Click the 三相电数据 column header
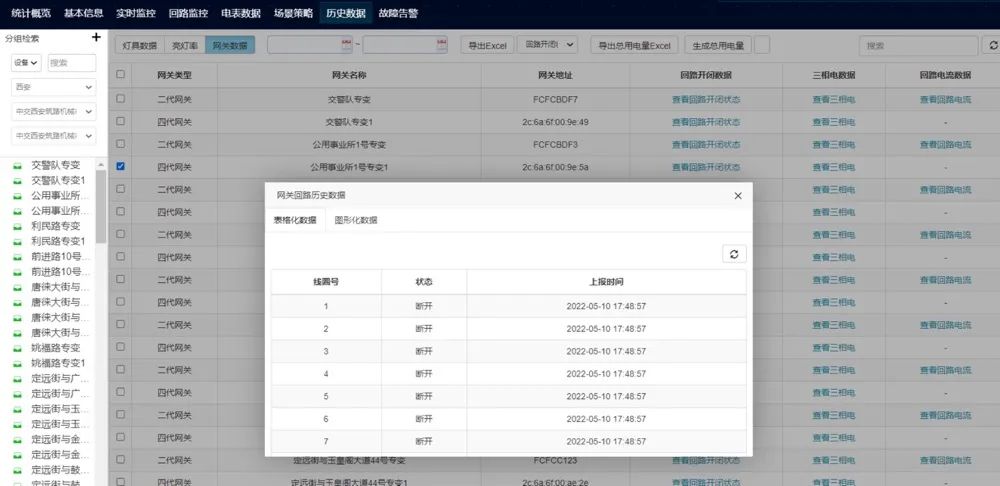Viewport: 1000px width, 486px height. 834,75
